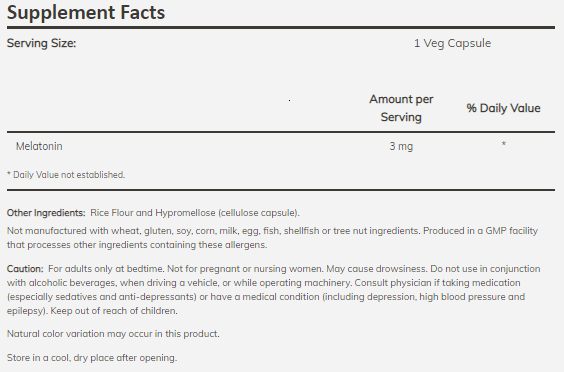Screen dimensions: 564x372
Task: Click the Supplement Facts heading
Action: (86, 13)
